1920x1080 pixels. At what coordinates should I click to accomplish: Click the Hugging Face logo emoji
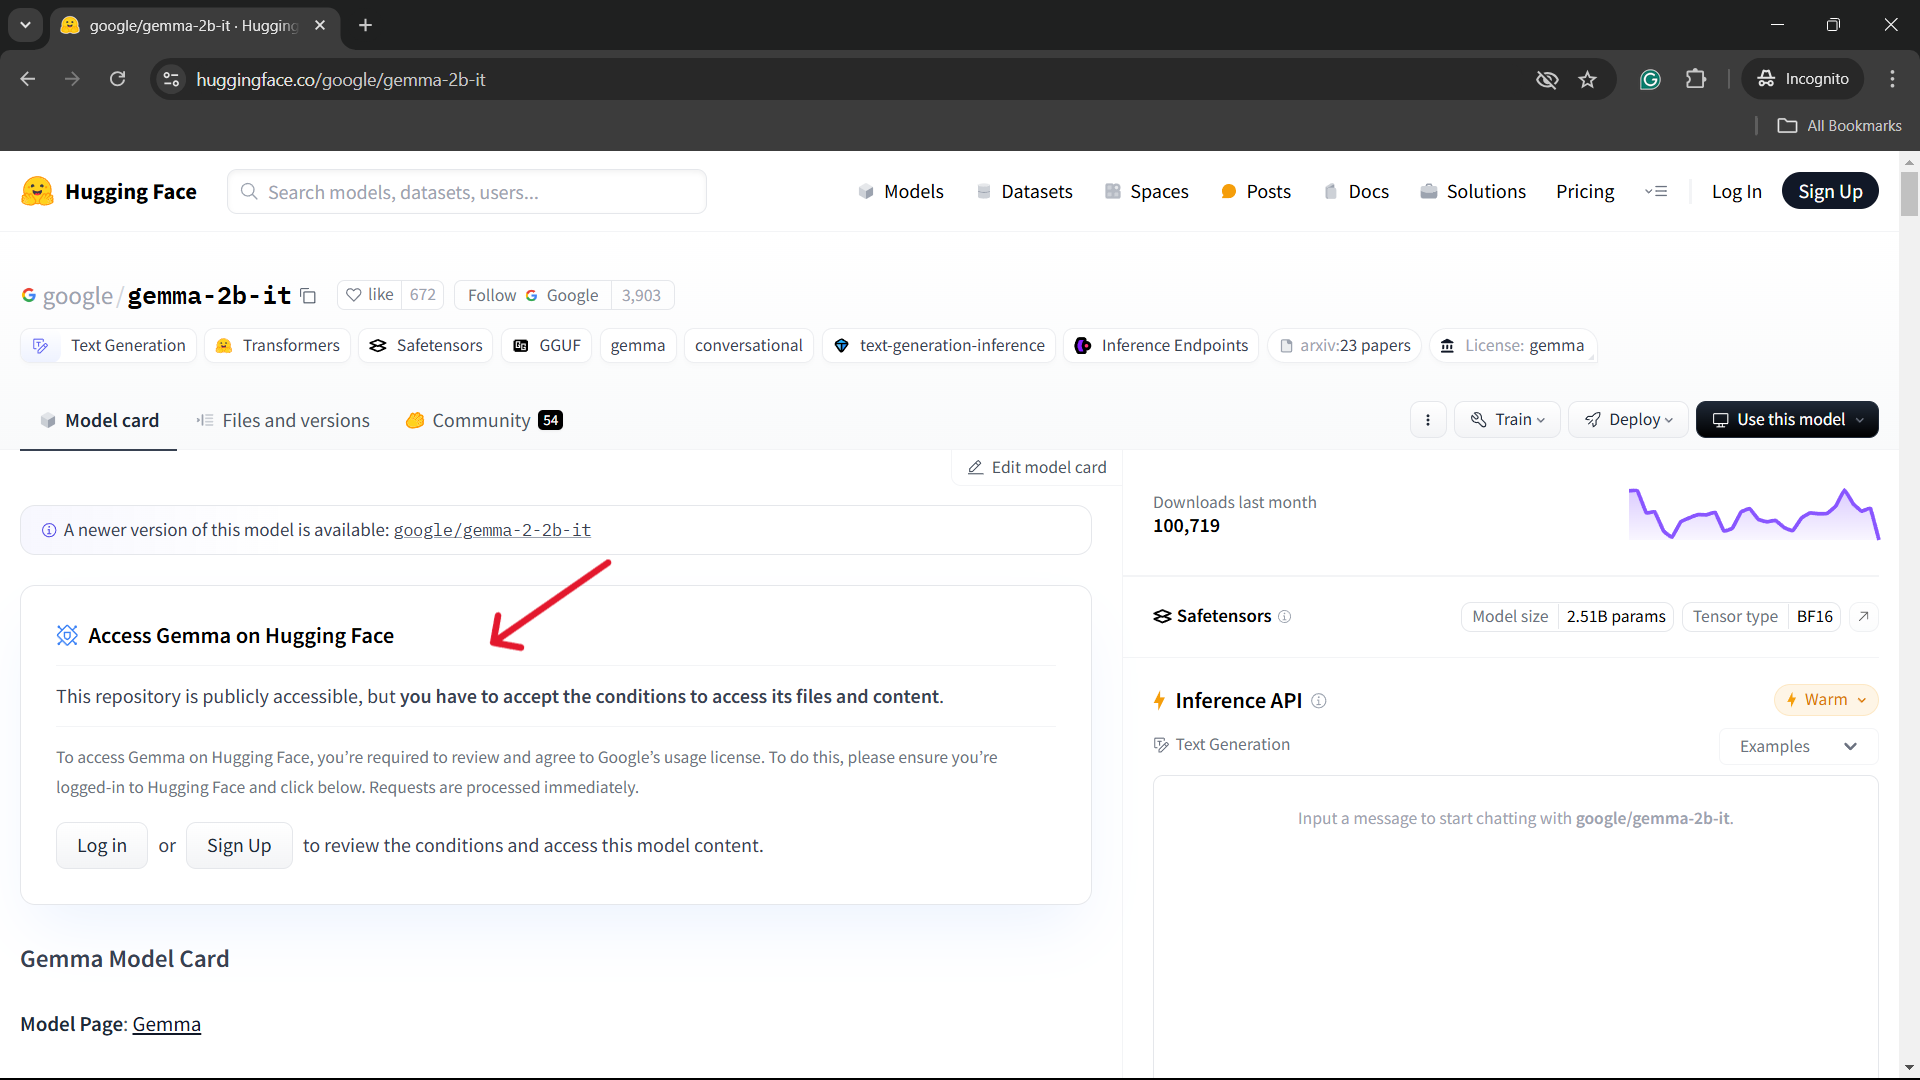coord(37,191)
